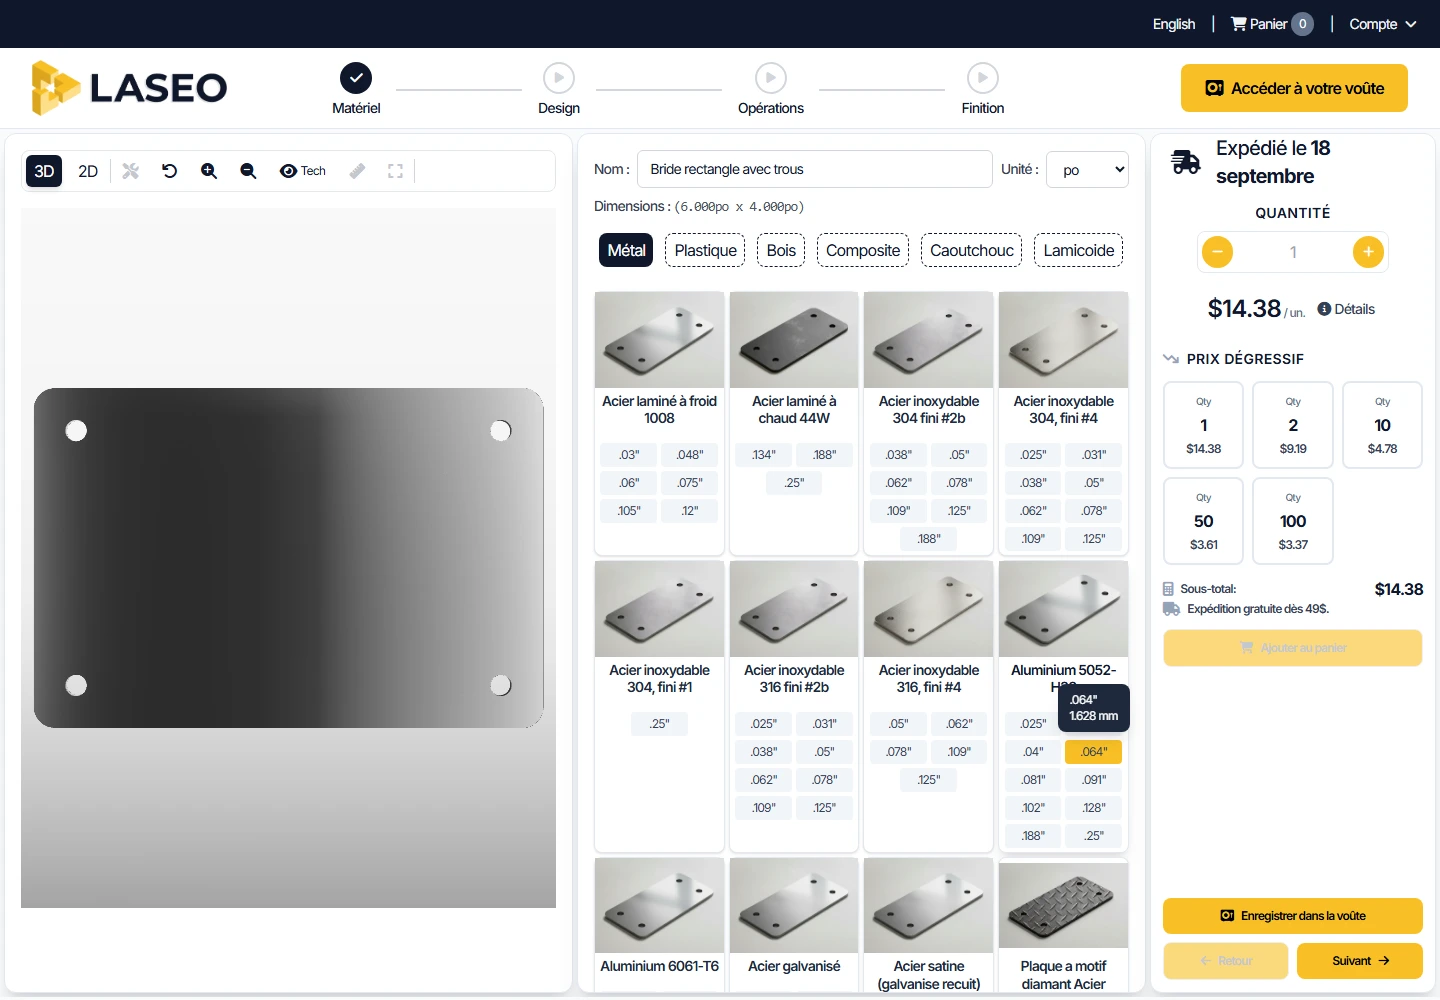Reset view with the rotate-back icon
This screenshot has width=1440, height=1000.
pyautogui.click(x=169, y=171)
